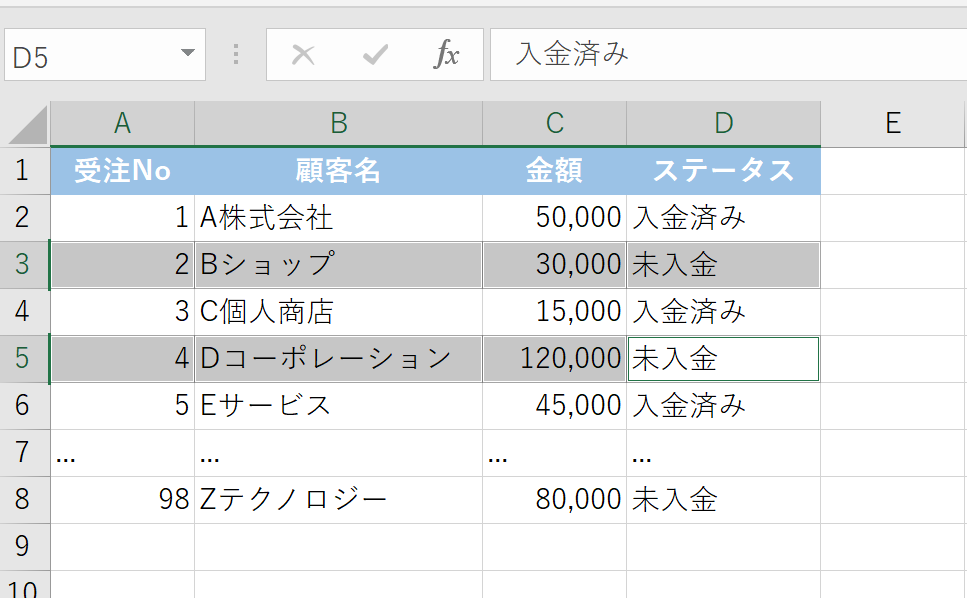Click the formula bar resize handle dots
Viewport: 967px width, 598px height.
[236, 54]
